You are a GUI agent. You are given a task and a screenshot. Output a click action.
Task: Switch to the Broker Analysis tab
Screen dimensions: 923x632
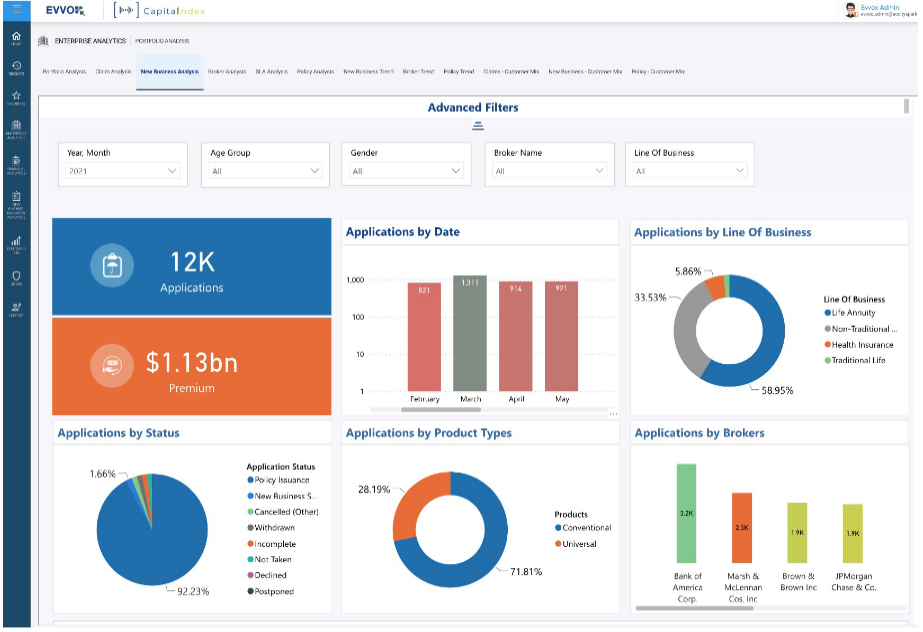point(227,72)
